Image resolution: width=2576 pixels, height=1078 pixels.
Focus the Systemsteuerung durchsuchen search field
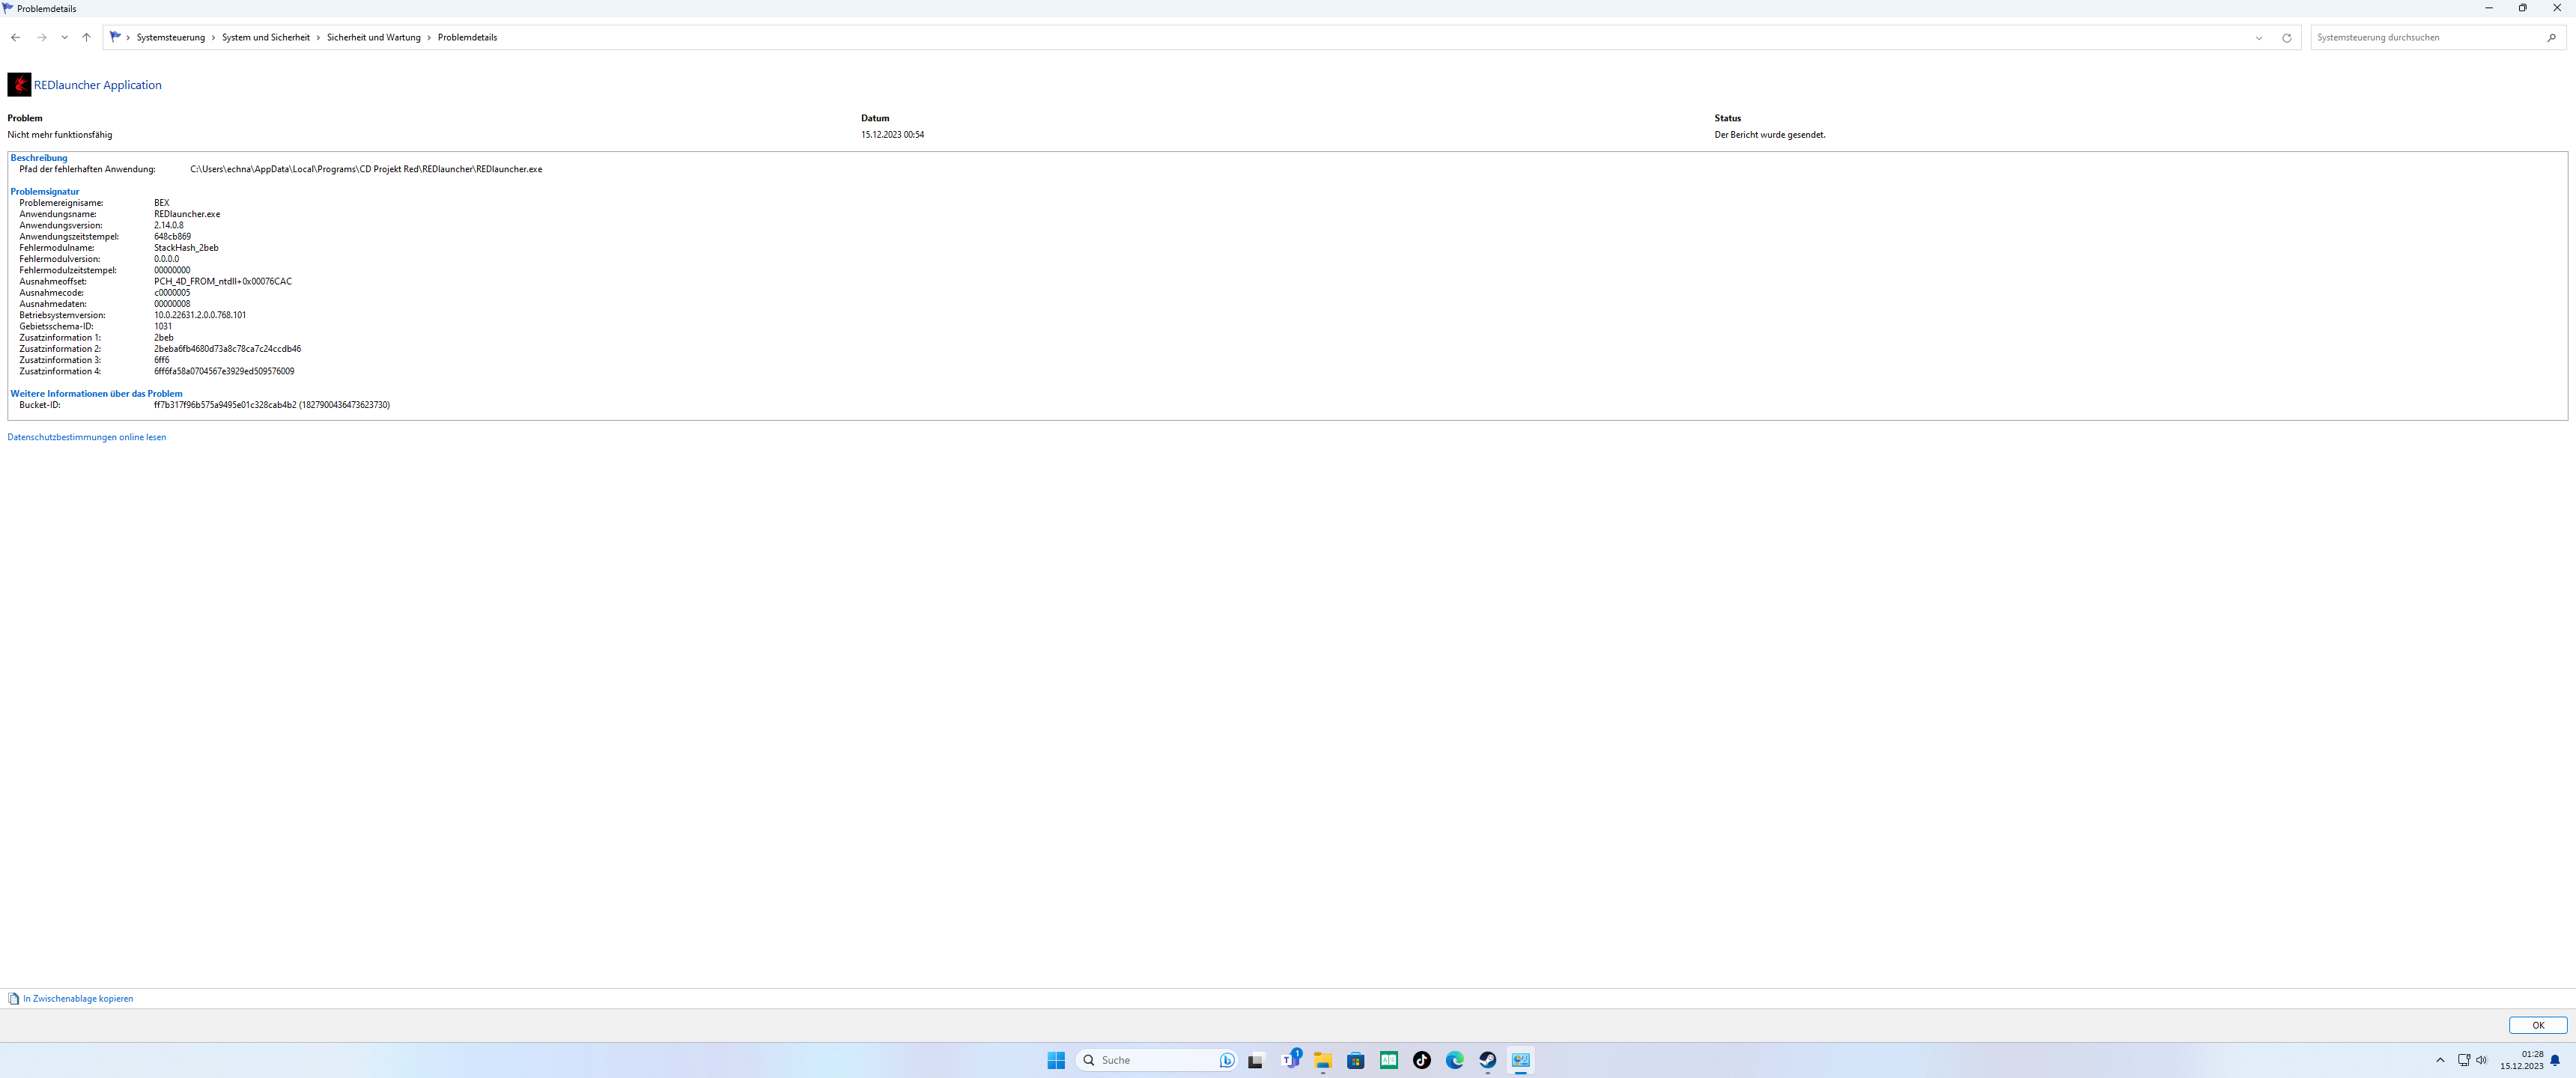tap(2425, 38)
